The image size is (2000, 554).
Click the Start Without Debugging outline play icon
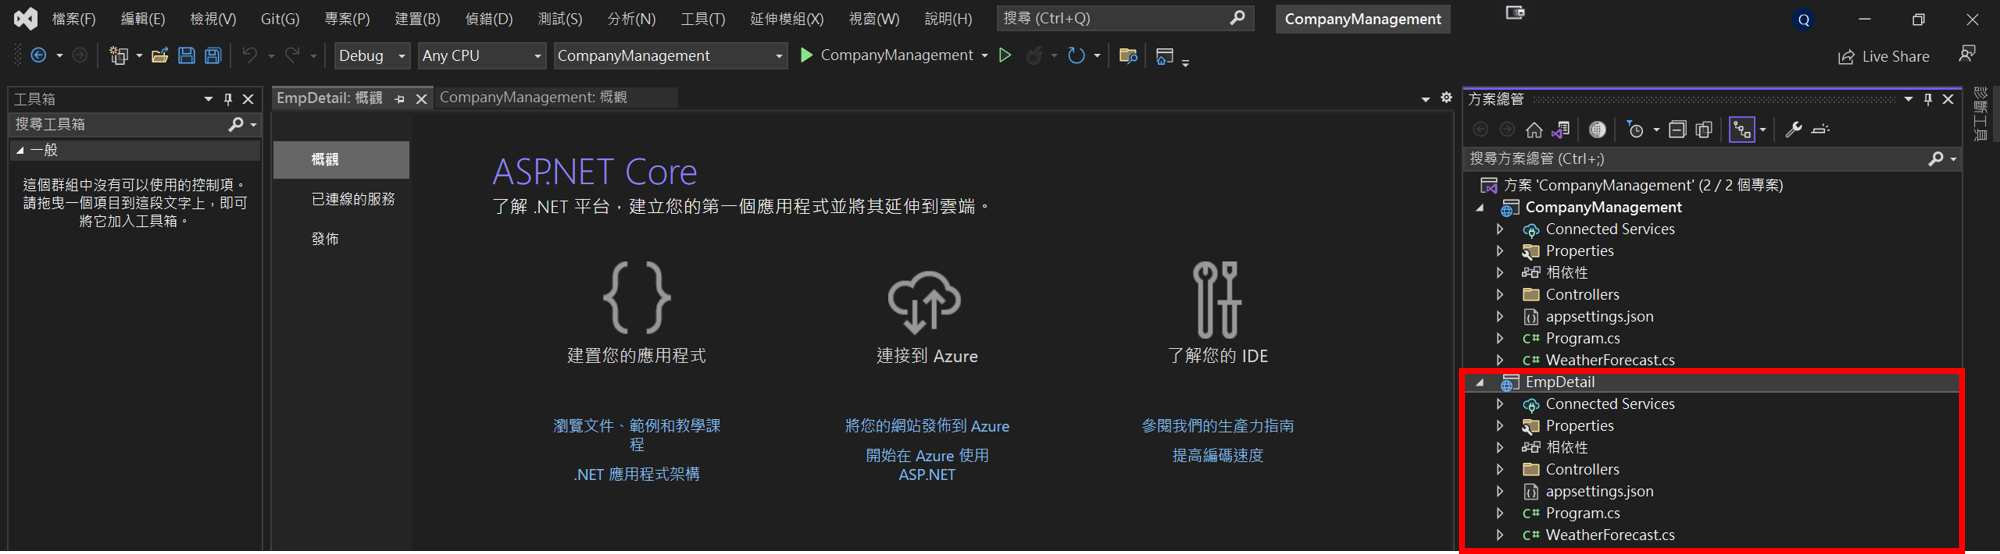(1005, 56)
